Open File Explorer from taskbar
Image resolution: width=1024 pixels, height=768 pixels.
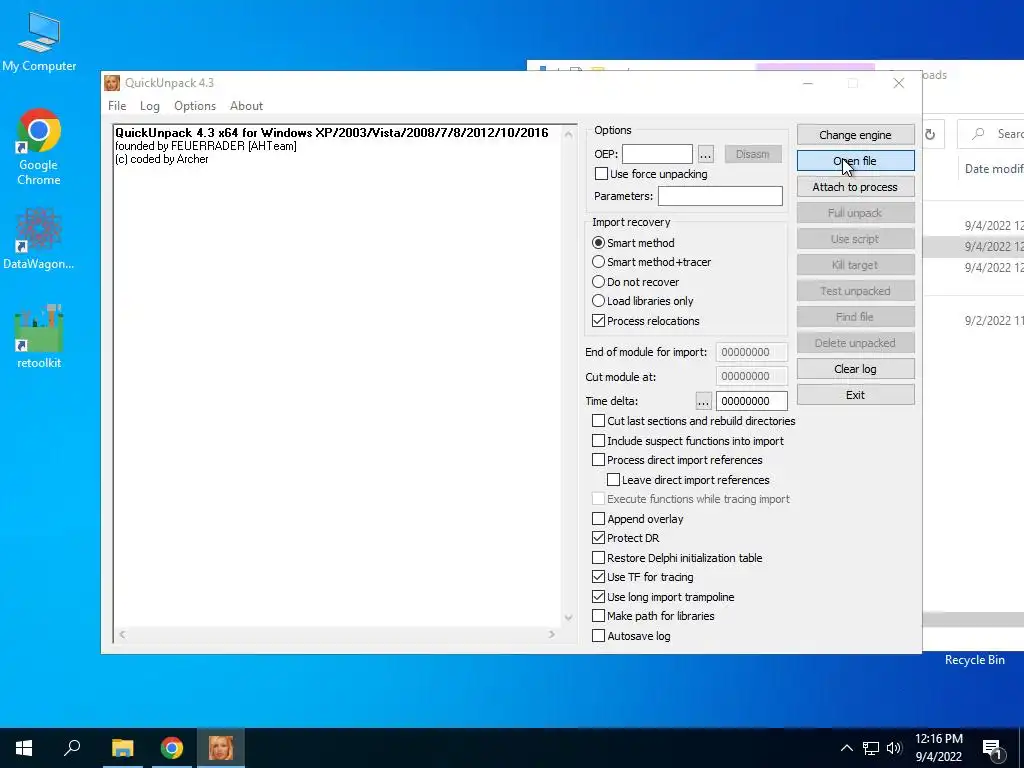122,748
